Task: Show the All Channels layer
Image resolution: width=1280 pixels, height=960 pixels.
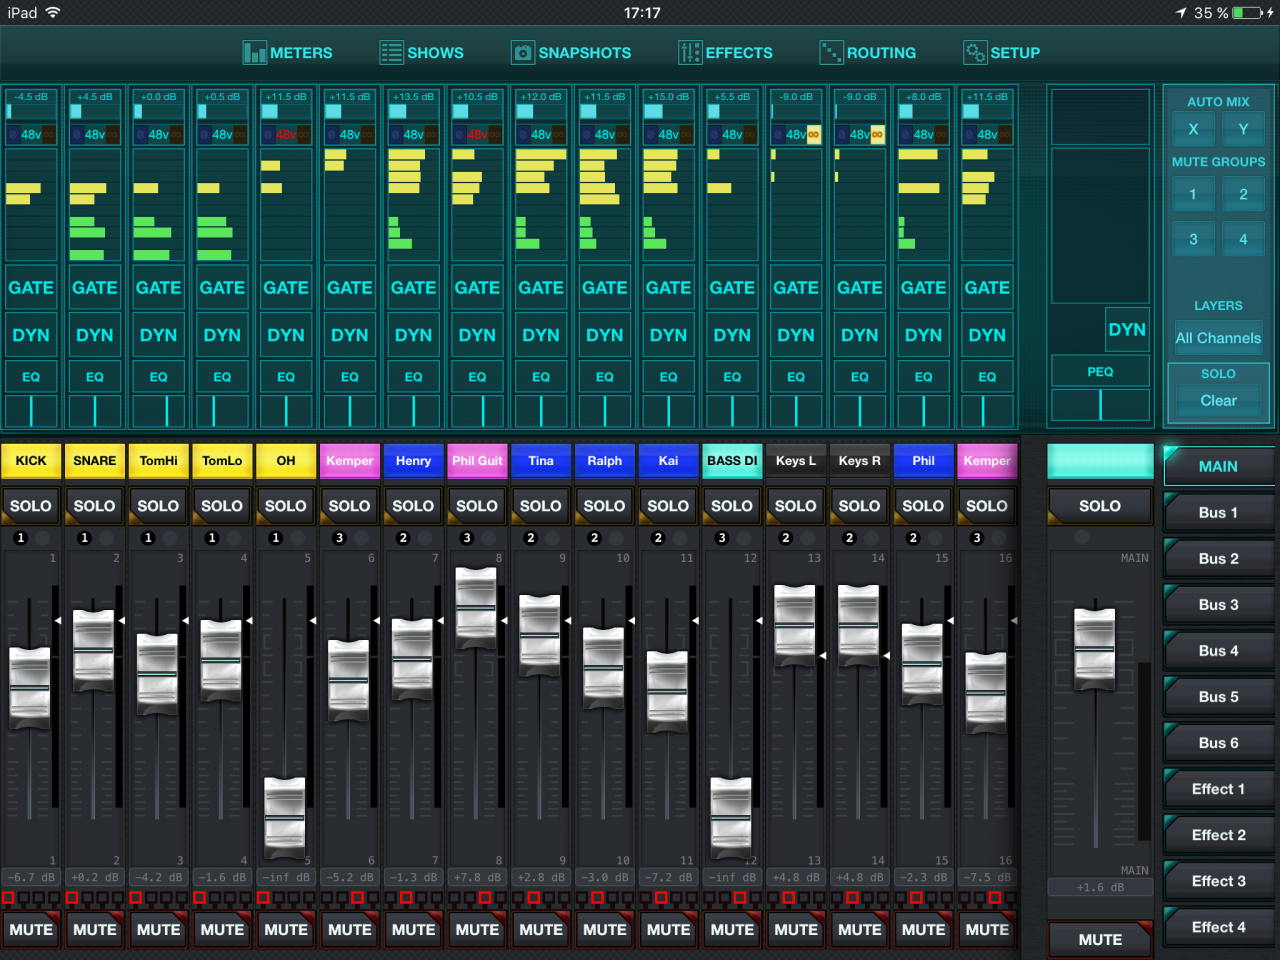Action: tap(1218, 338)
